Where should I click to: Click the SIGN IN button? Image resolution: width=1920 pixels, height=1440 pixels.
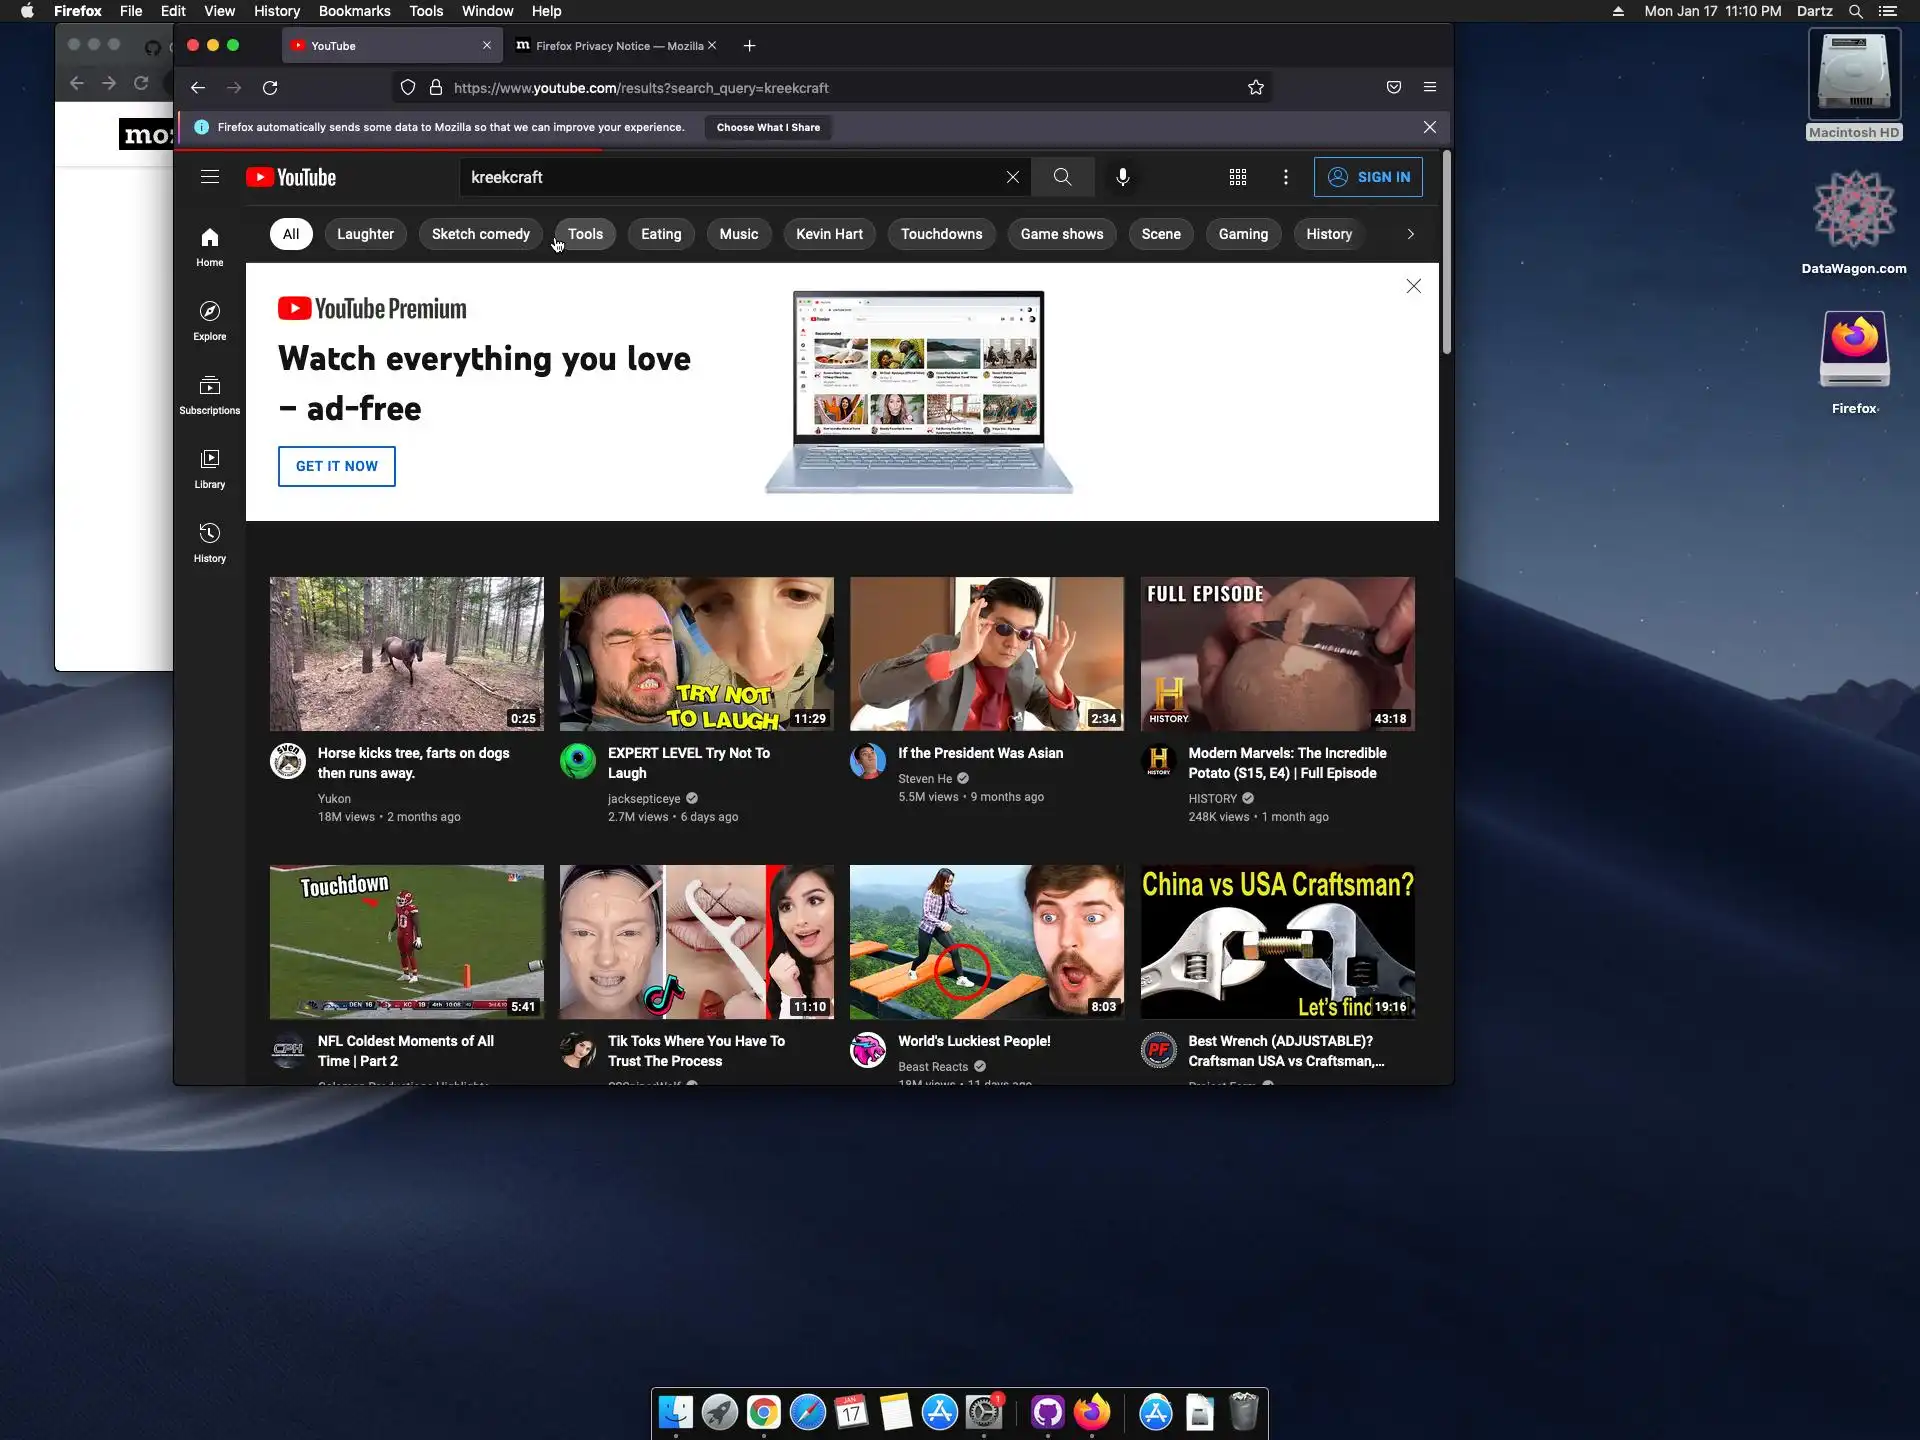click(1367, 177)
